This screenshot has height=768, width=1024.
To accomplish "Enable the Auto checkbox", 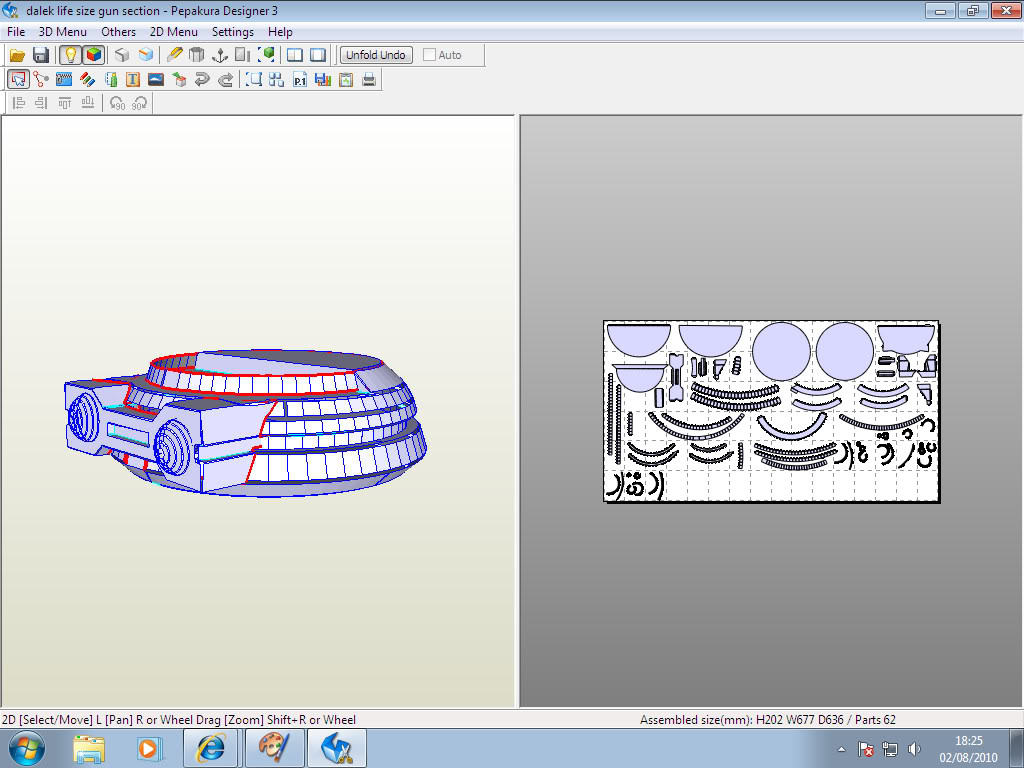I will tap(429, 55).
